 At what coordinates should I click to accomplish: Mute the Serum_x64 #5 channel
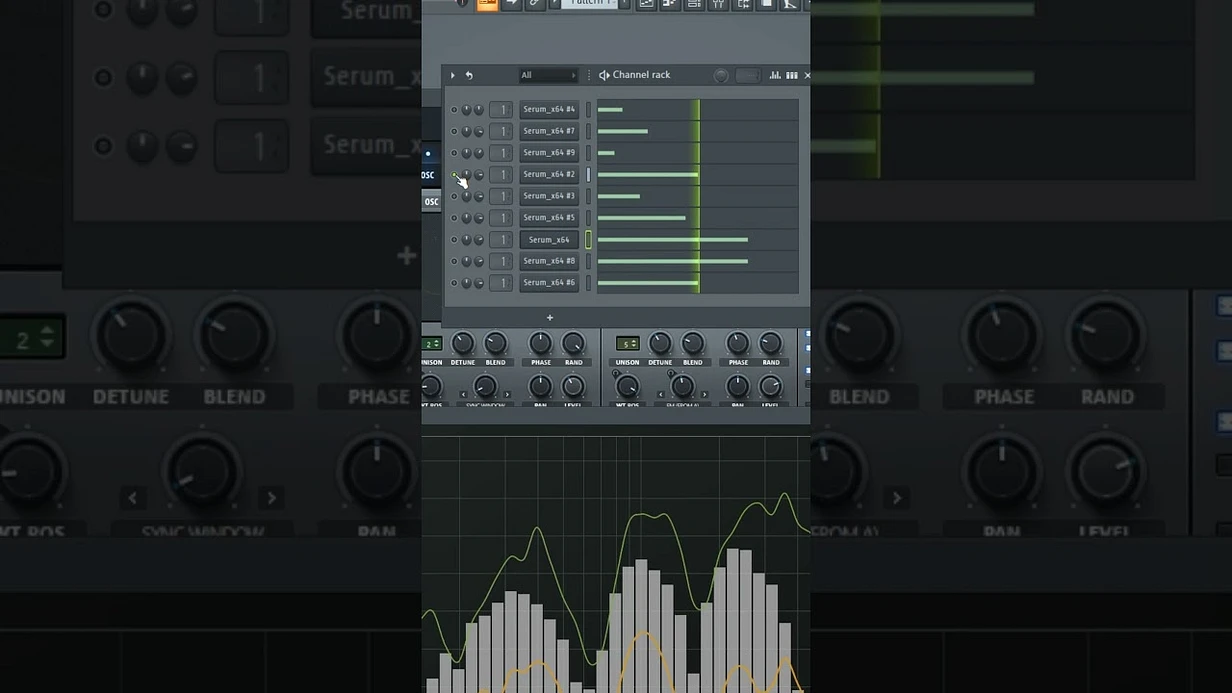coord(454,218)
